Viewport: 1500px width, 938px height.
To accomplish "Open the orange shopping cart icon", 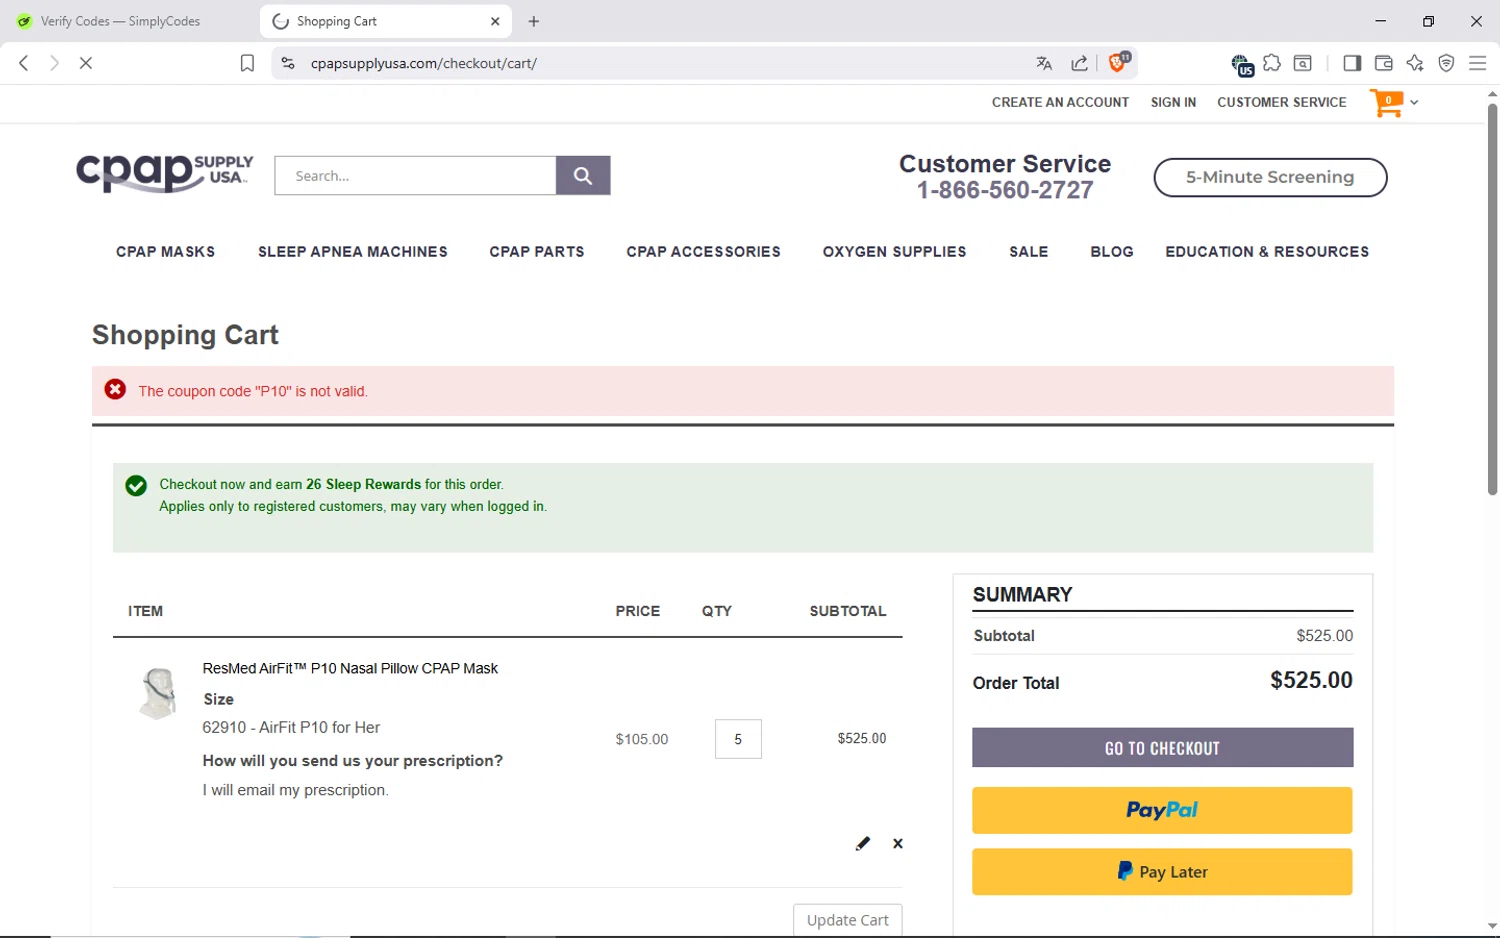I will tap(1387, 102).
